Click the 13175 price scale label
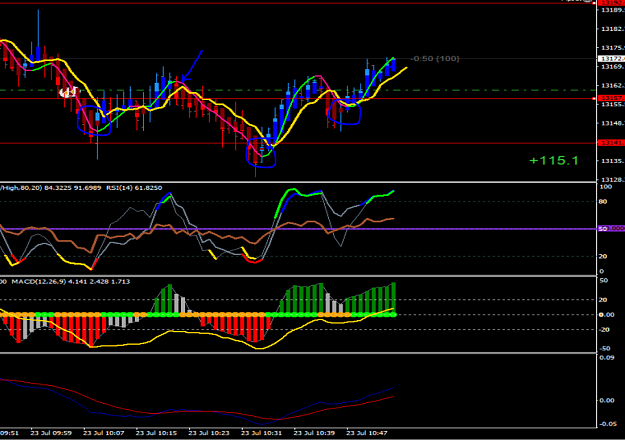Viewport: 625px width, 440px height. [x=613, y=48]
